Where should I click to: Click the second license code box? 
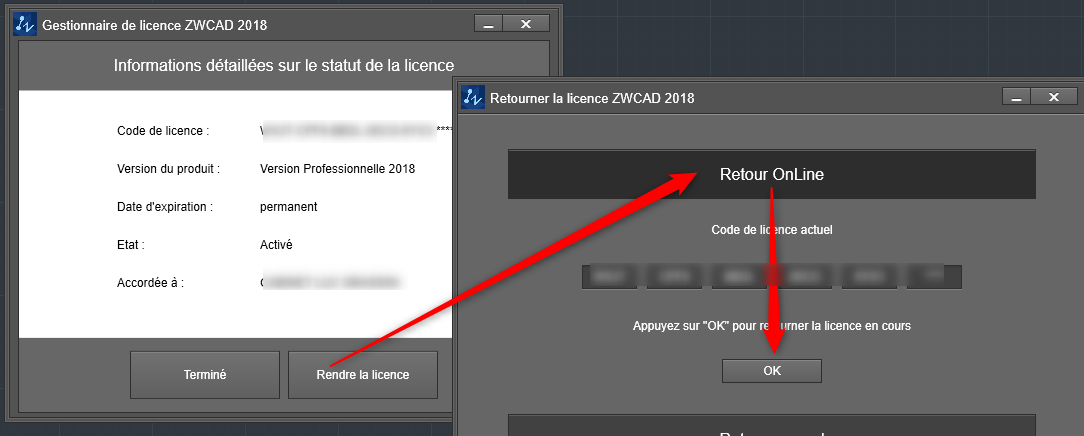673,277
